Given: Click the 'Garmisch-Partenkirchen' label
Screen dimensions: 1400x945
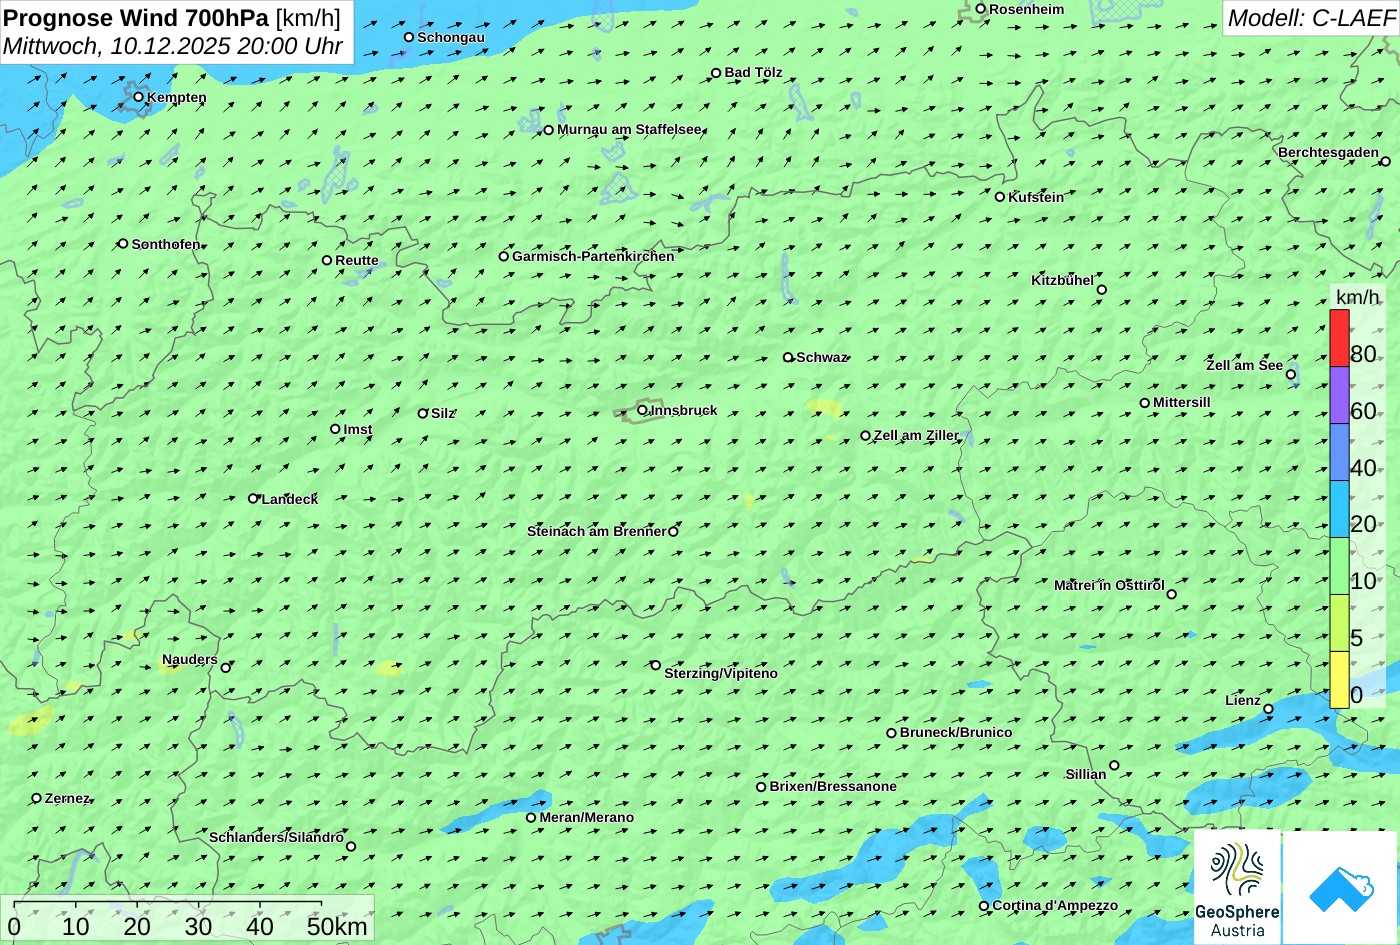Looking at the screenshot, I should click(x=593, y=256).
